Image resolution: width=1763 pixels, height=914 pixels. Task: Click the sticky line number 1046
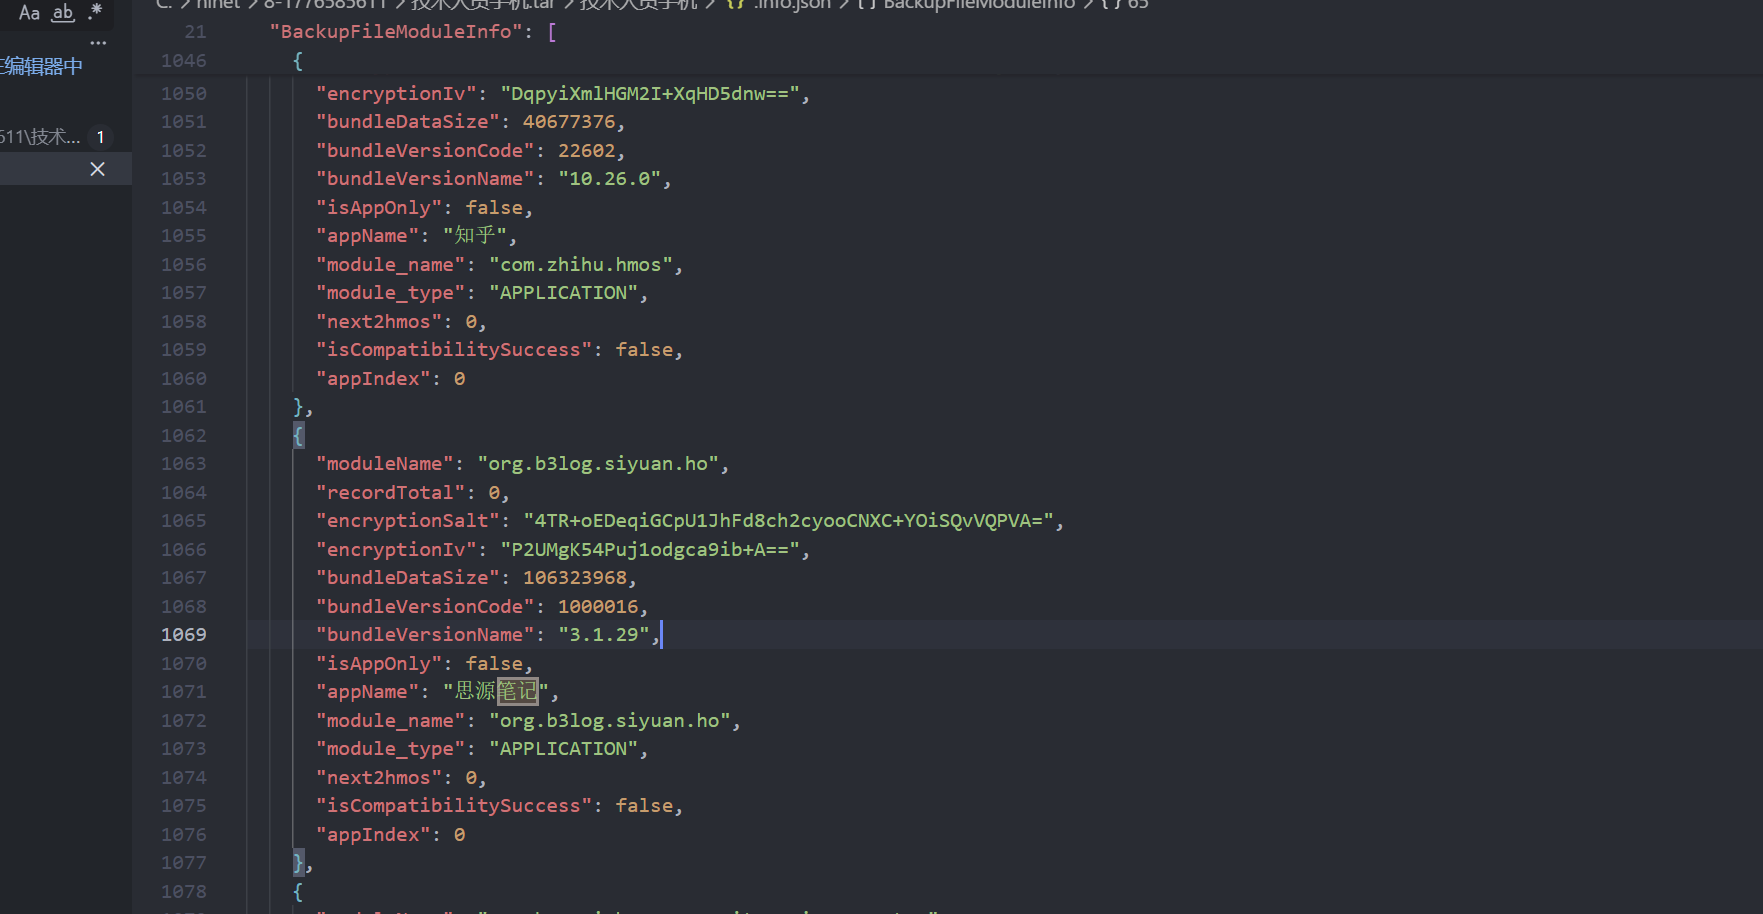(183, 60)
